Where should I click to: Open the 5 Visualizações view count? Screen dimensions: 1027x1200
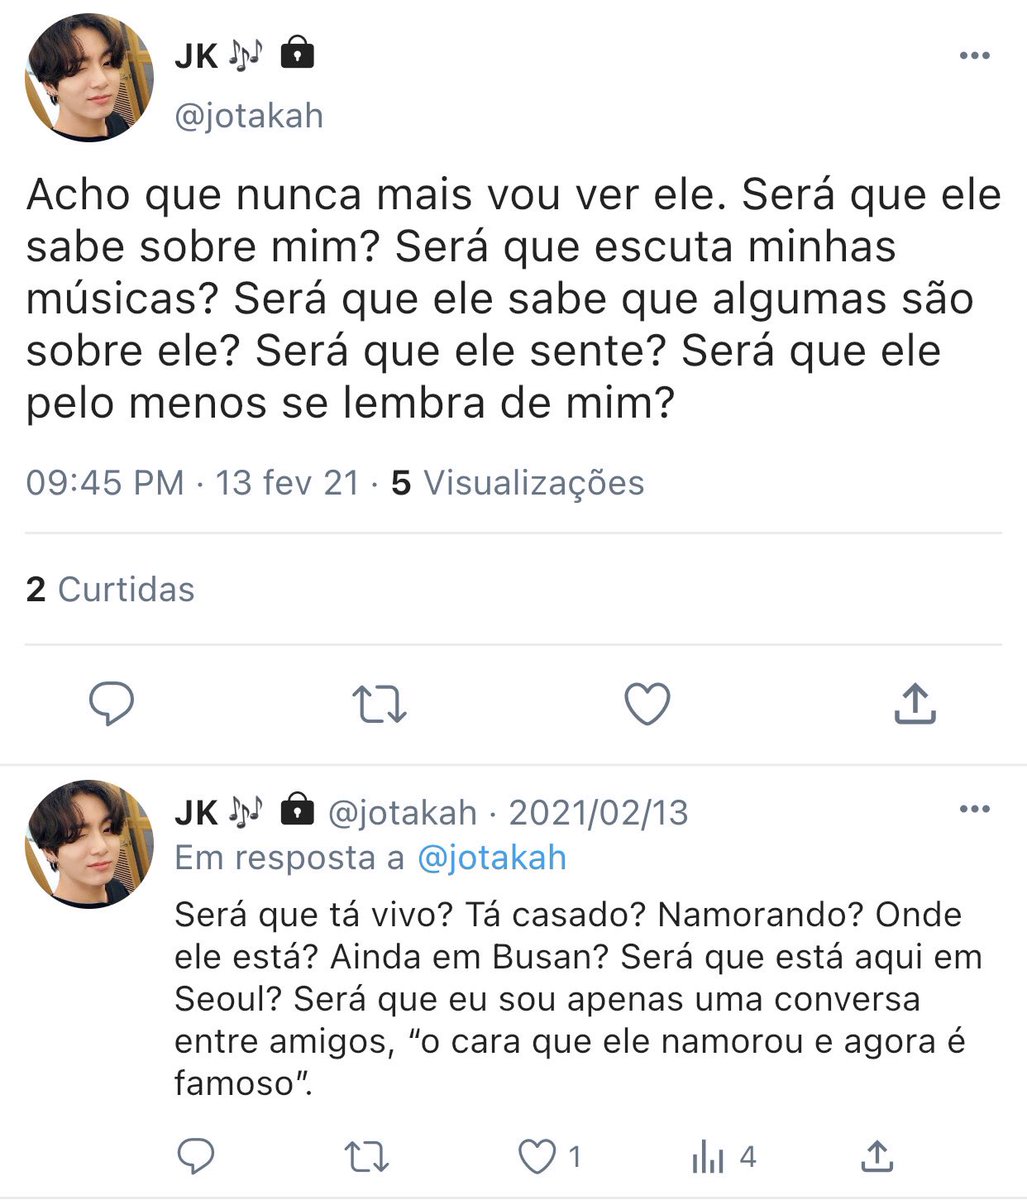pyautogui.click(x=517, y=483)
